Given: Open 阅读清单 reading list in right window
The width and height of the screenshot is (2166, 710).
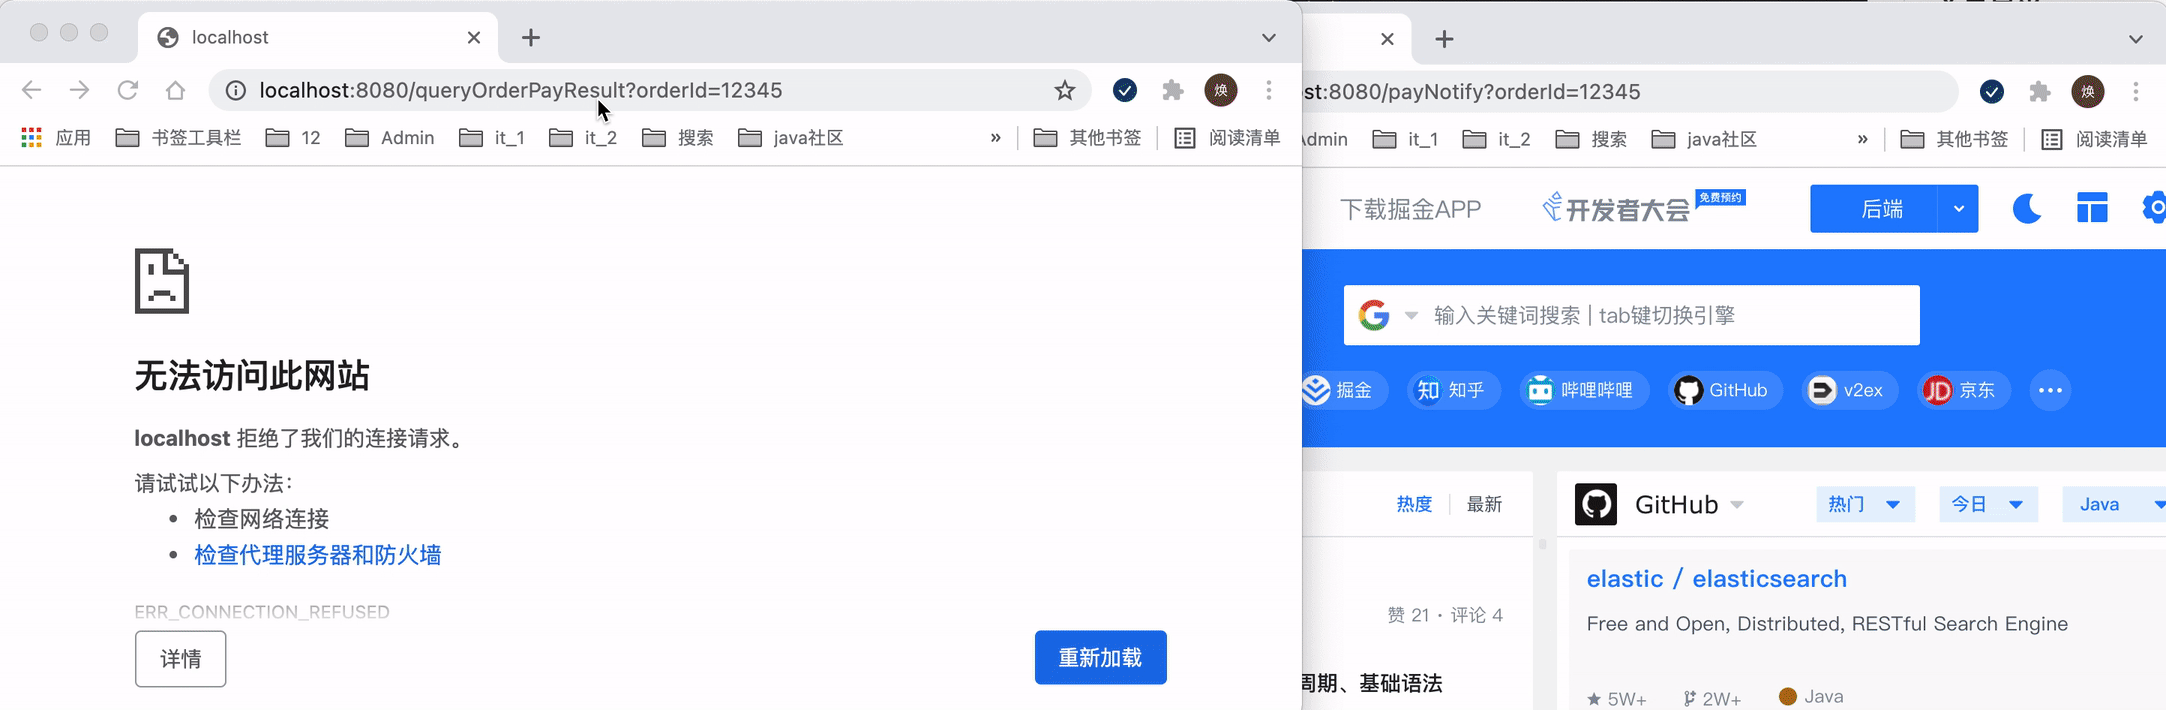Looking at the screenshot, I should tap(2094, 139).
